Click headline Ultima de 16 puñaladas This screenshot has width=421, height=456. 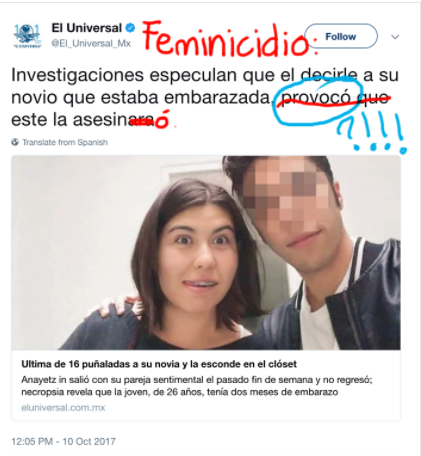[x=159, y=364]
